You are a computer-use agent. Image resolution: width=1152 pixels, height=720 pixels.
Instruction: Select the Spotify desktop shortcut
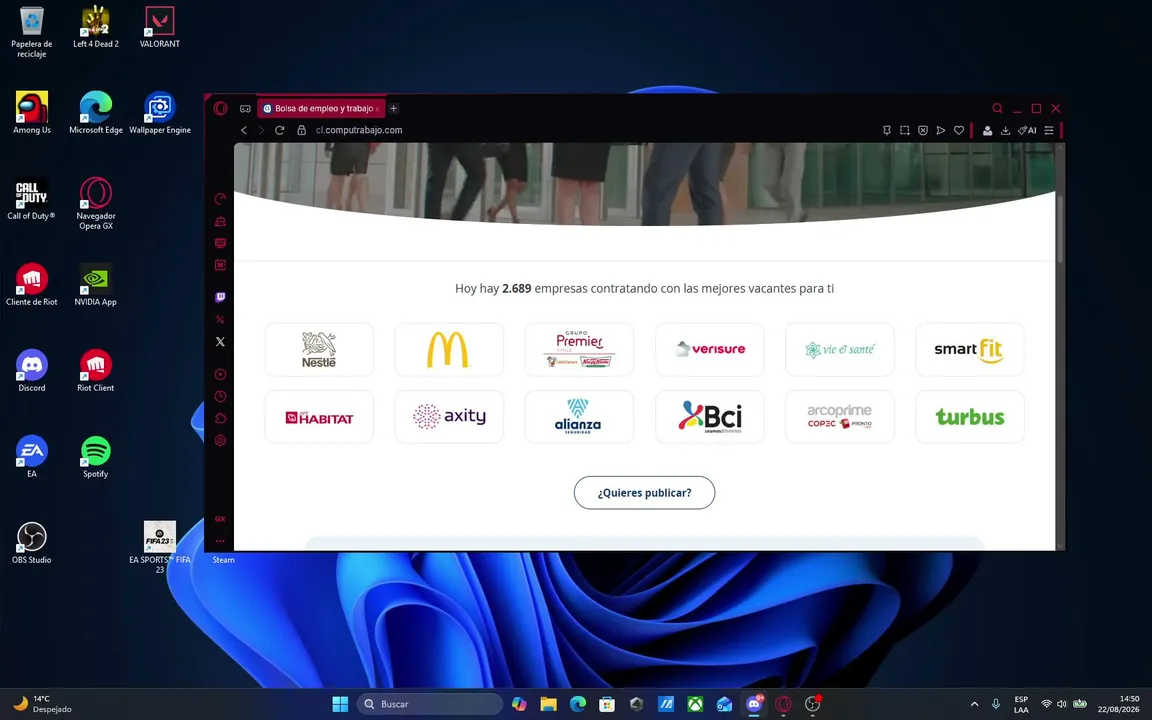coord(96,456)
